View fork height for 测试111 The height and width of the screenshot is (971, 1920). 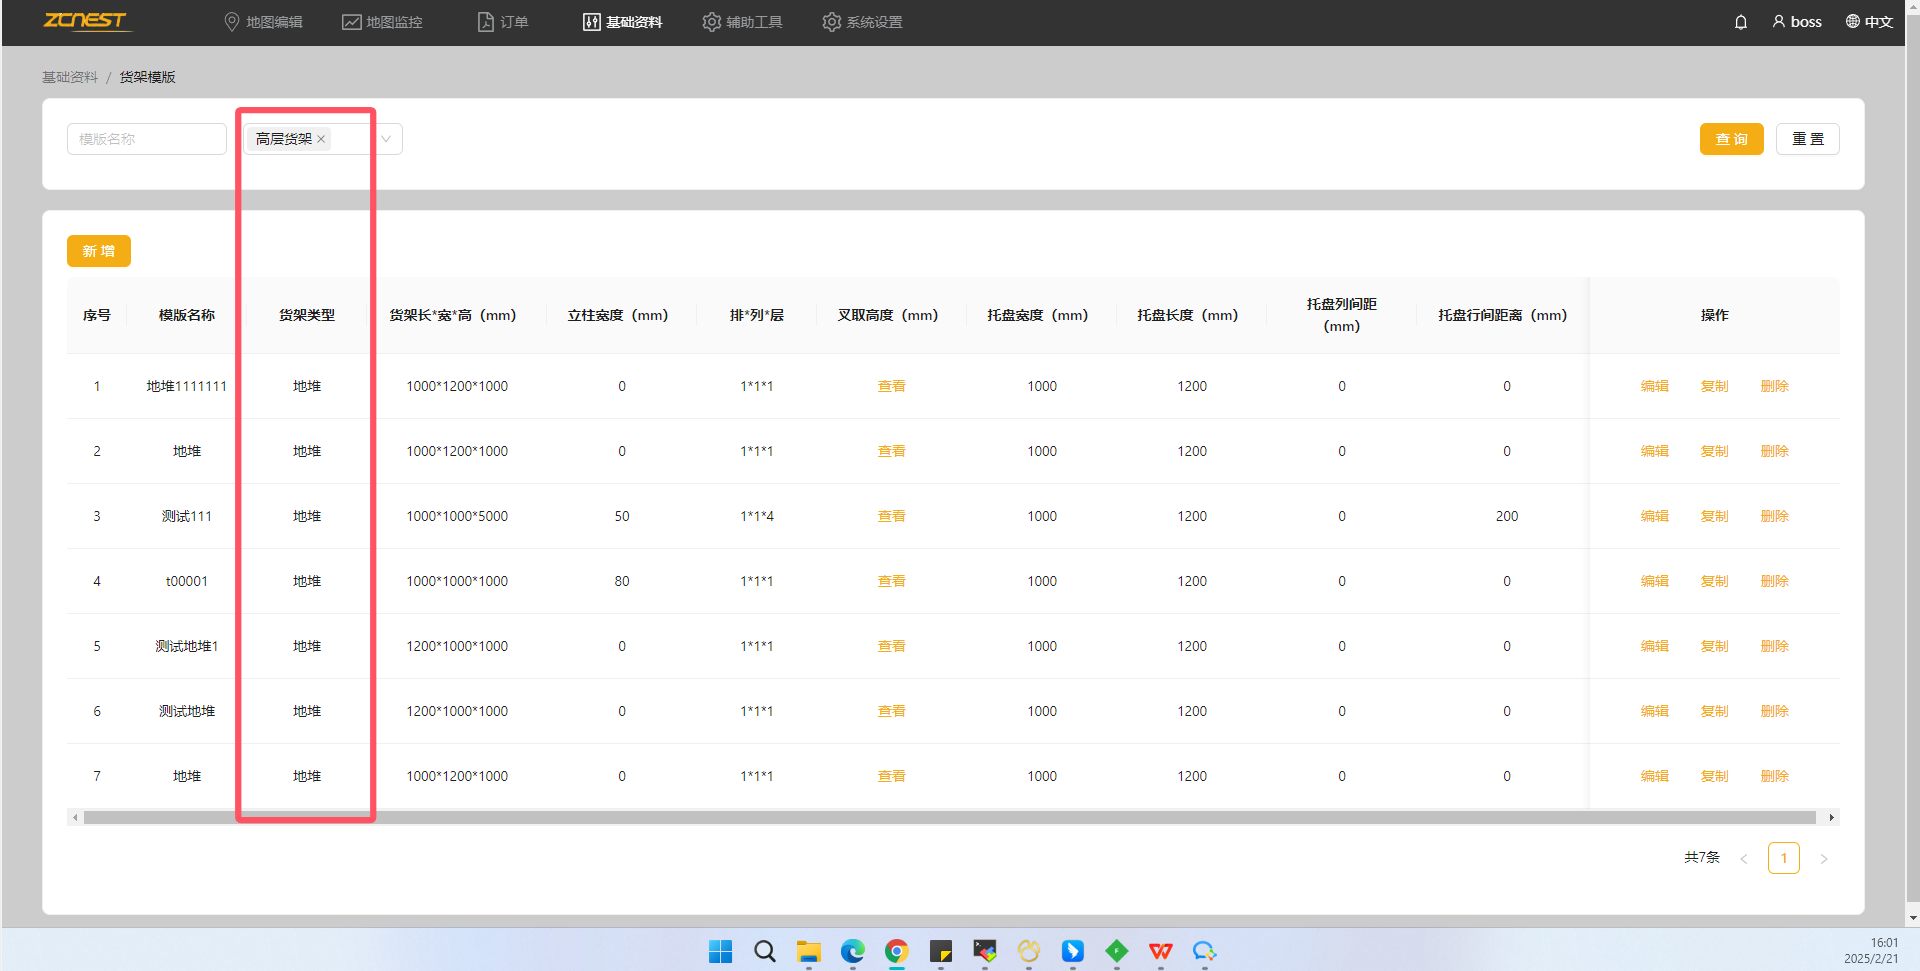[892, 516]
